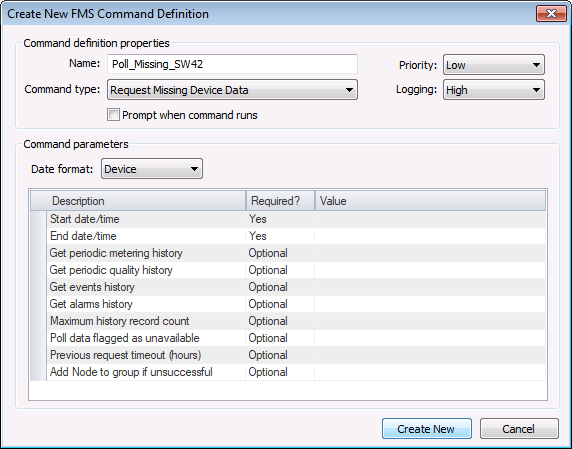The image size is (572, 449).
Task: Click the Value cell for Start date/time
Action: [430, 219]
